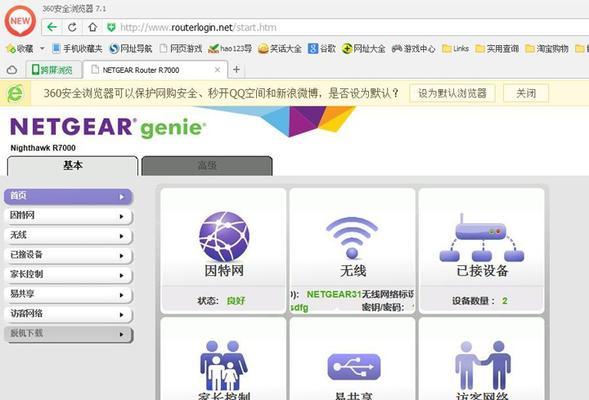
Task: Select the NETGEAR Router R7000 browser tab
Action: (155, 70)
